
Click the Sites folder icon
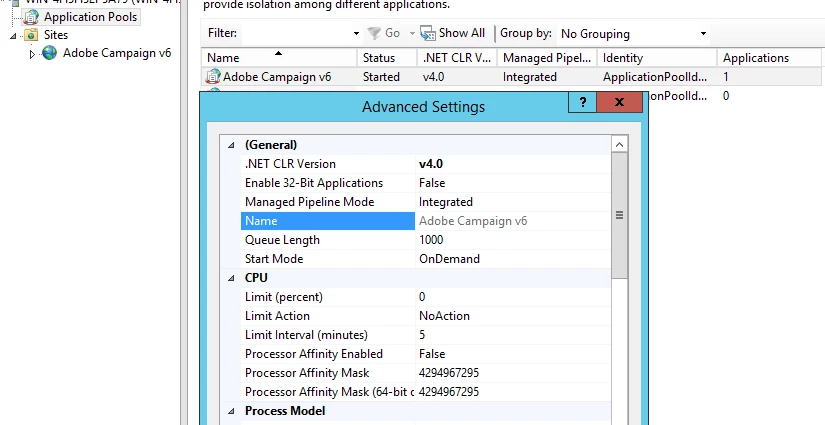[32, 35]
